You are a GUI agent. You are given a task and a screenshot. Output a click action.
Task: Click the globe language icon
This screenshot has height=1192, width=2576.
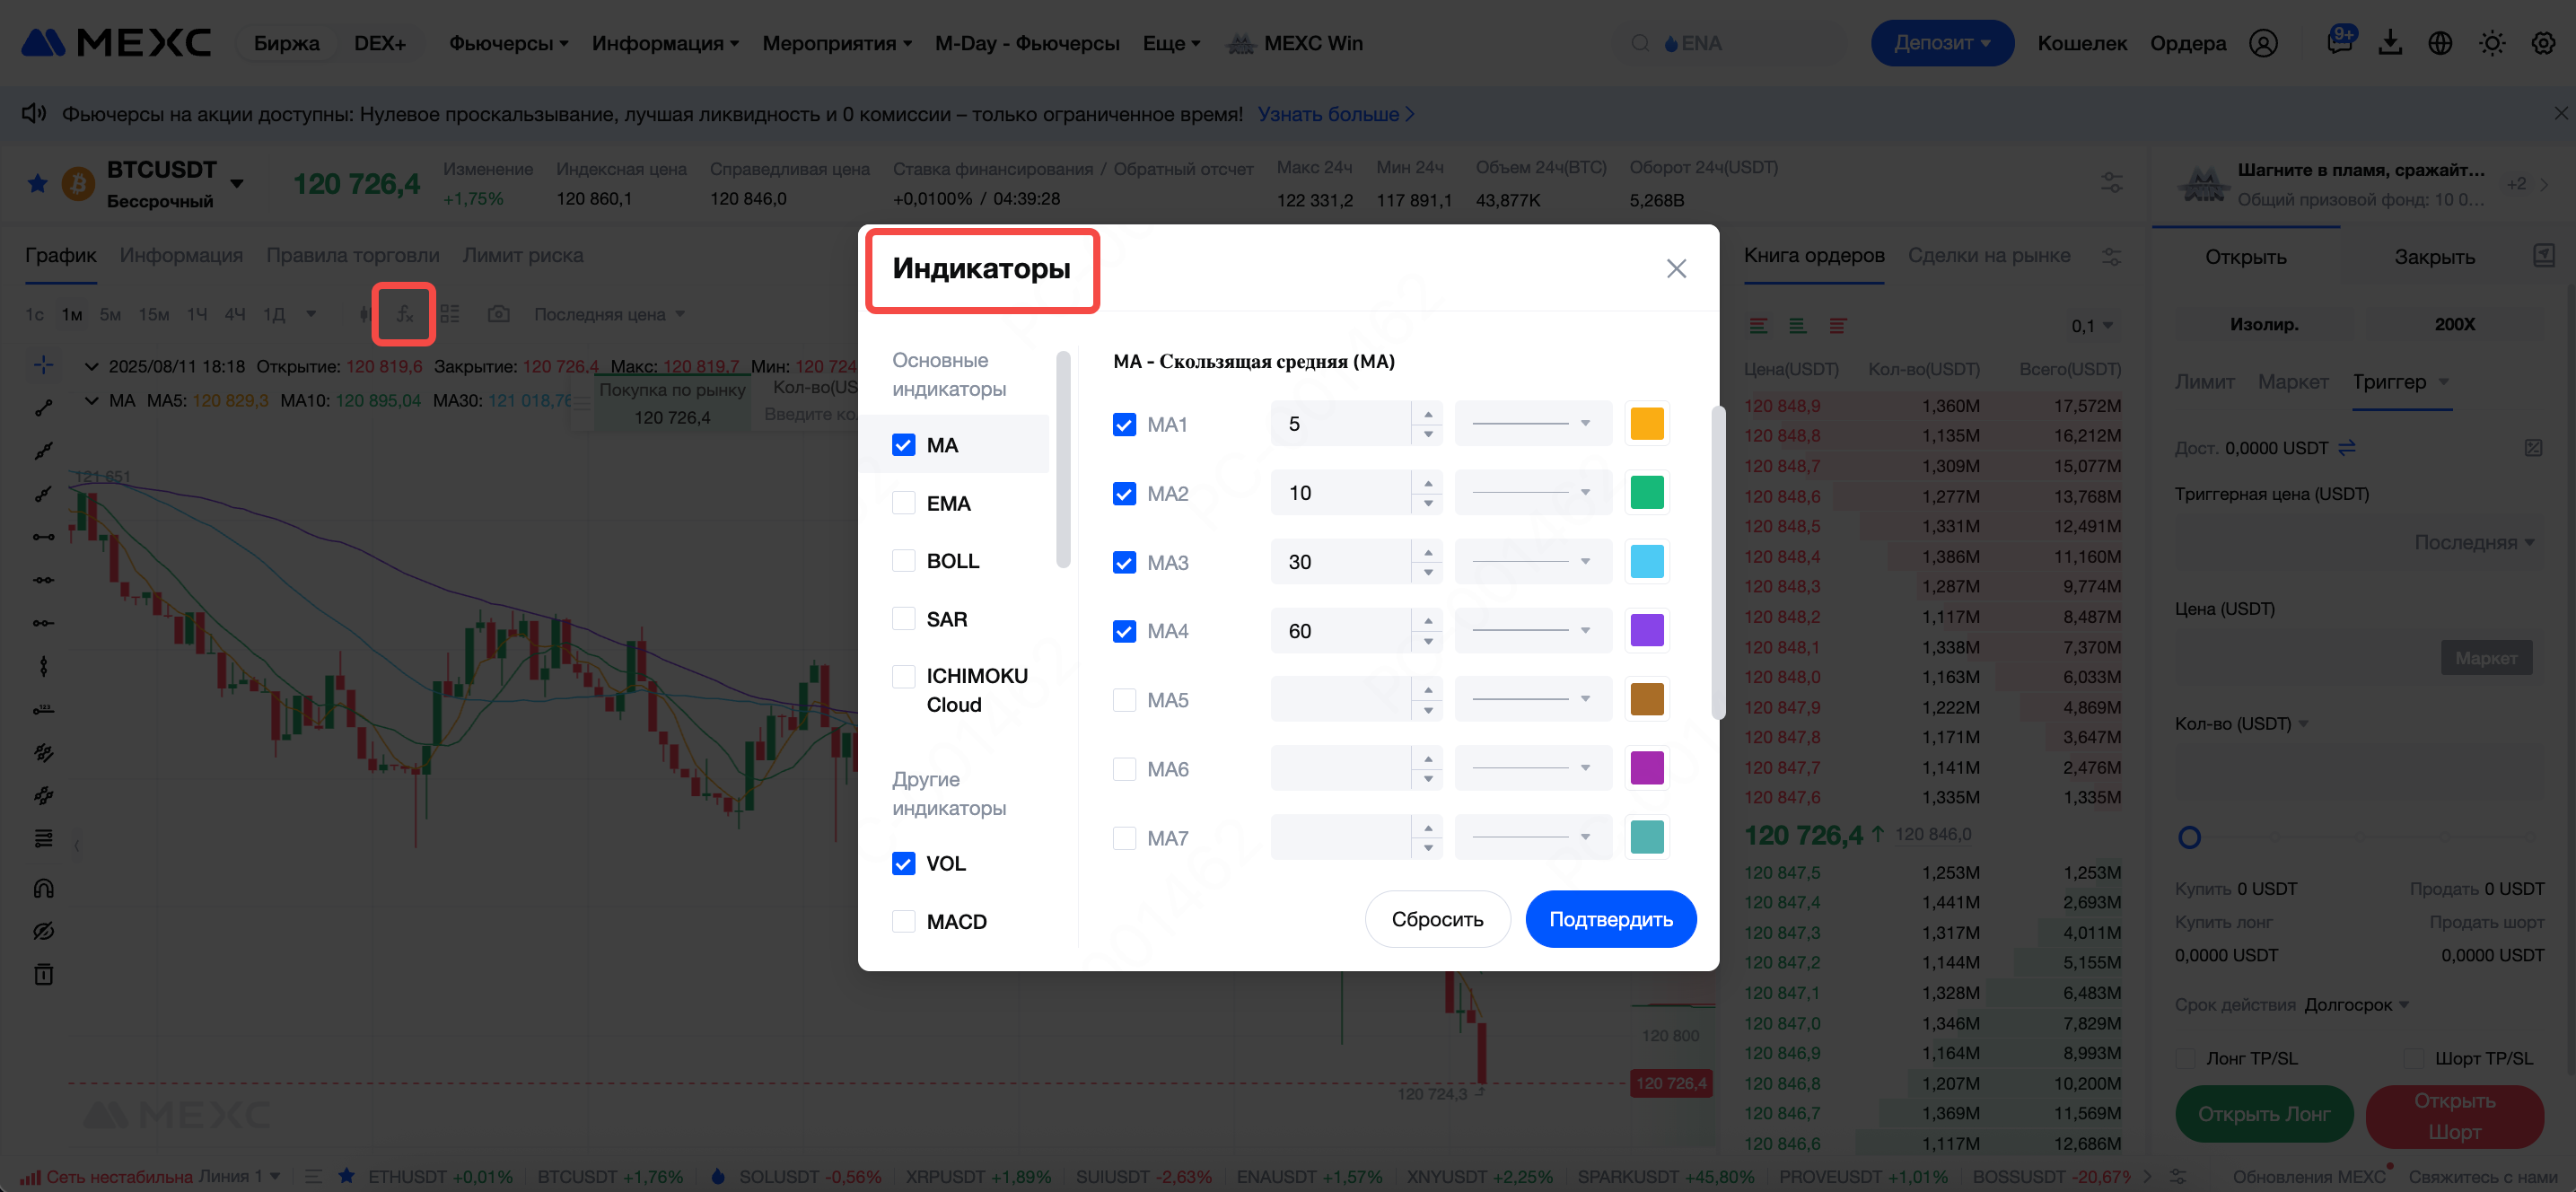[2440, 43]
